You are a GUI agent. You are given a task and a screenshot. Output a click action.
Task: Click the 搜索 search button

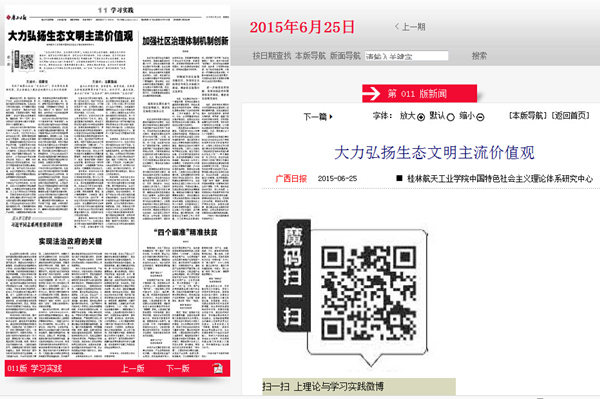(x=479, y=56)
